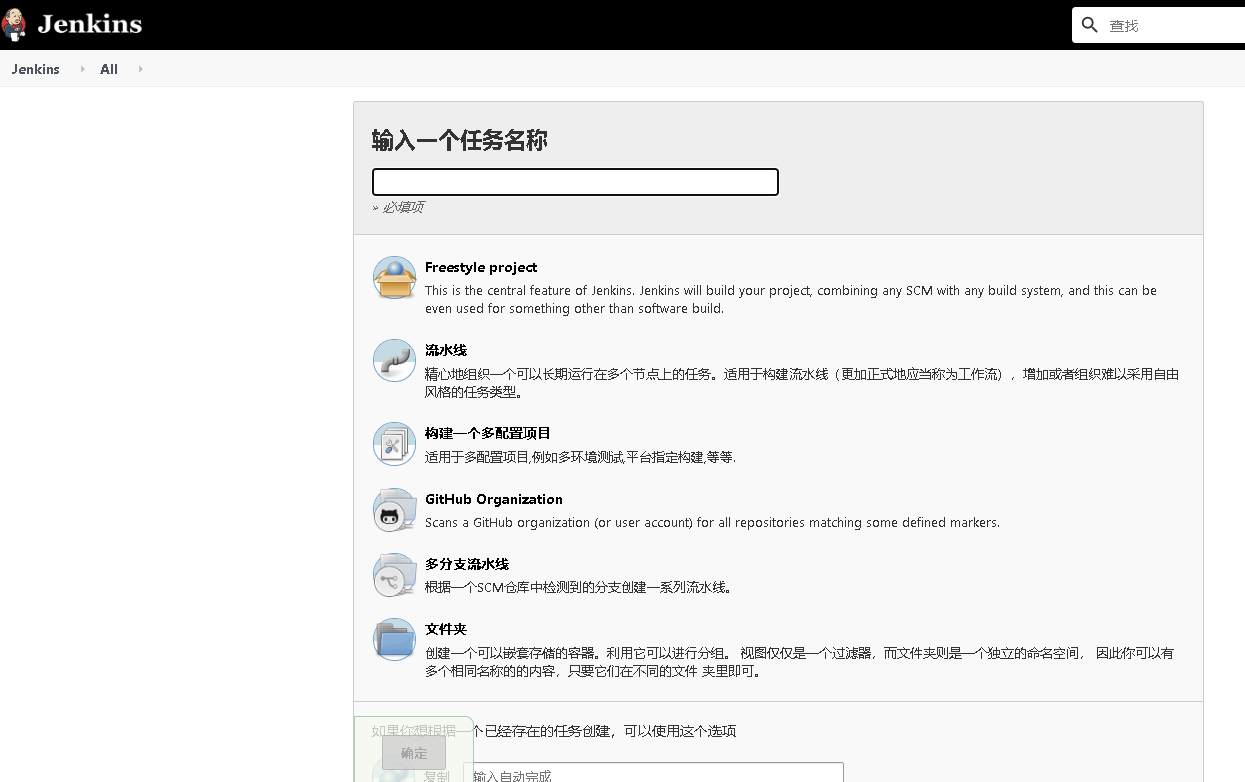Click the 输入自动完成 copy-from field
This screenshot has width=1245, height=782.
pos(655,776)
